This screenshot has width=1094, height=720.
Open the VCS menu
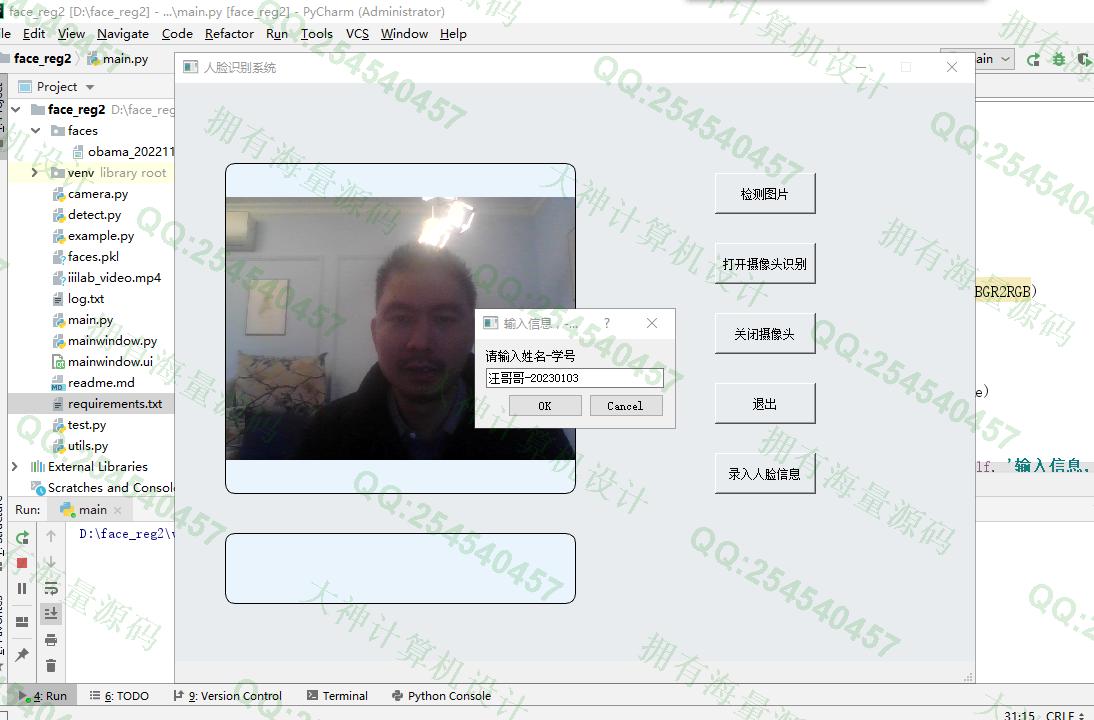pyautogui.click(x=357, y=33)
